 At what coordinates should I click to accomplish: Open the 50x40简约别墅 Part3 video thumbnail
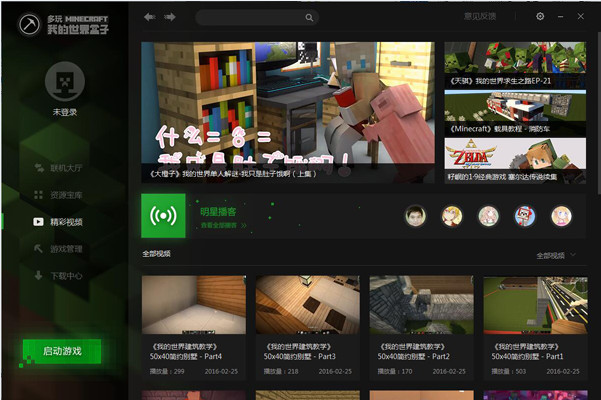[x=308, y=305]
